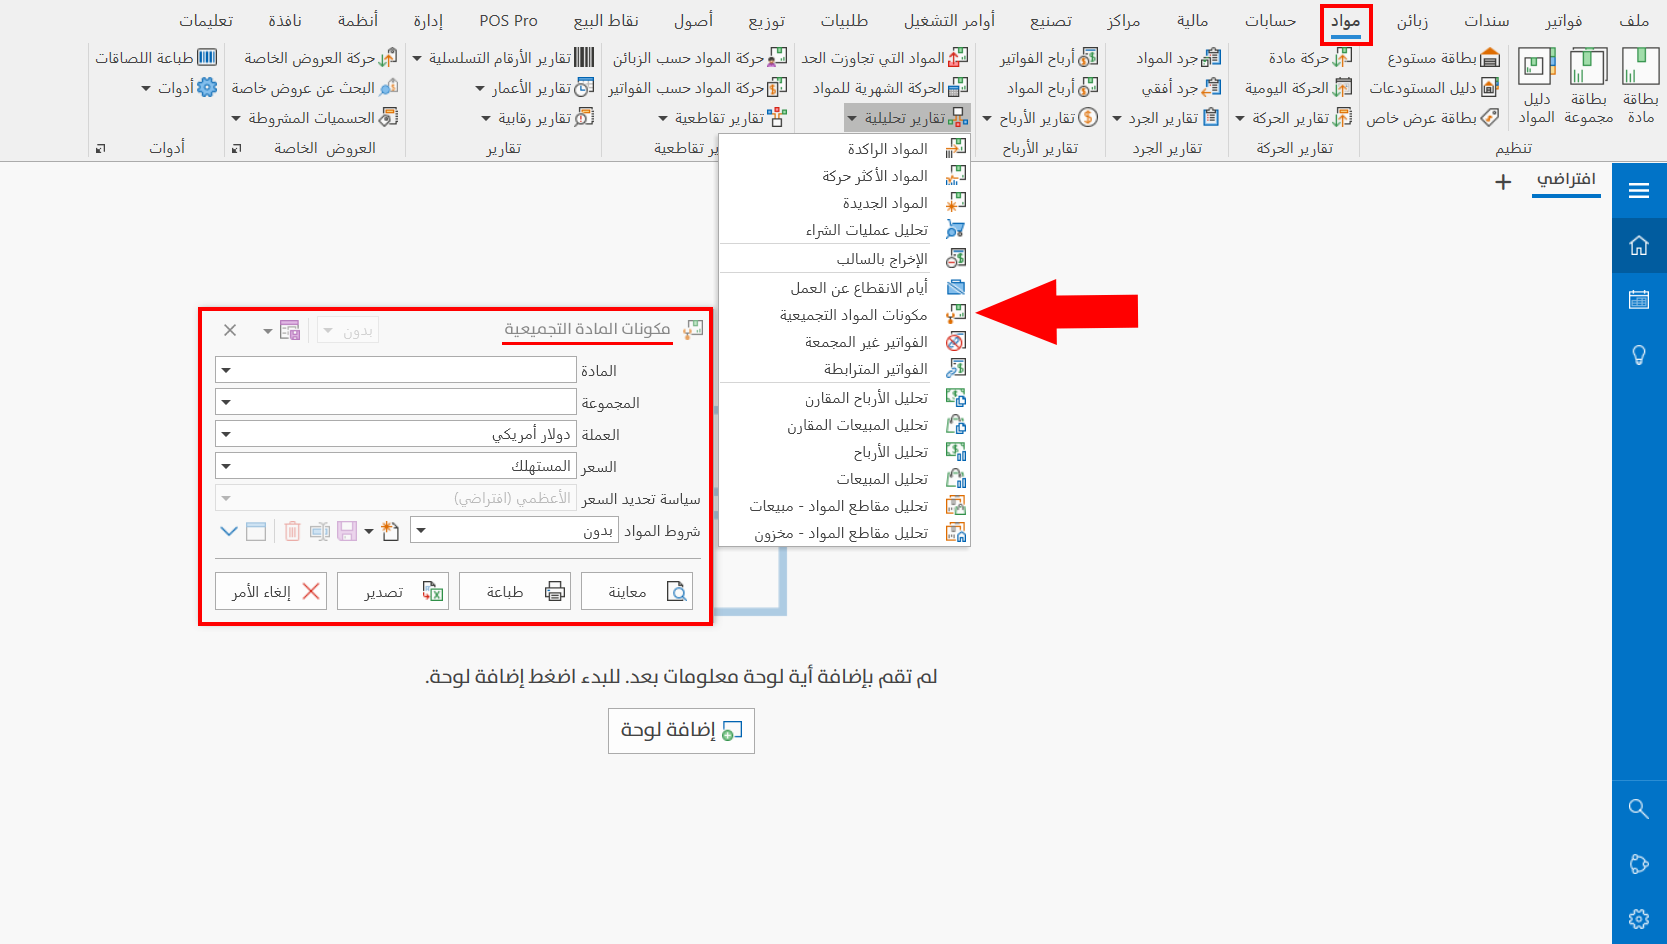Open أرباح المواد item profits report

[1053, 88]
